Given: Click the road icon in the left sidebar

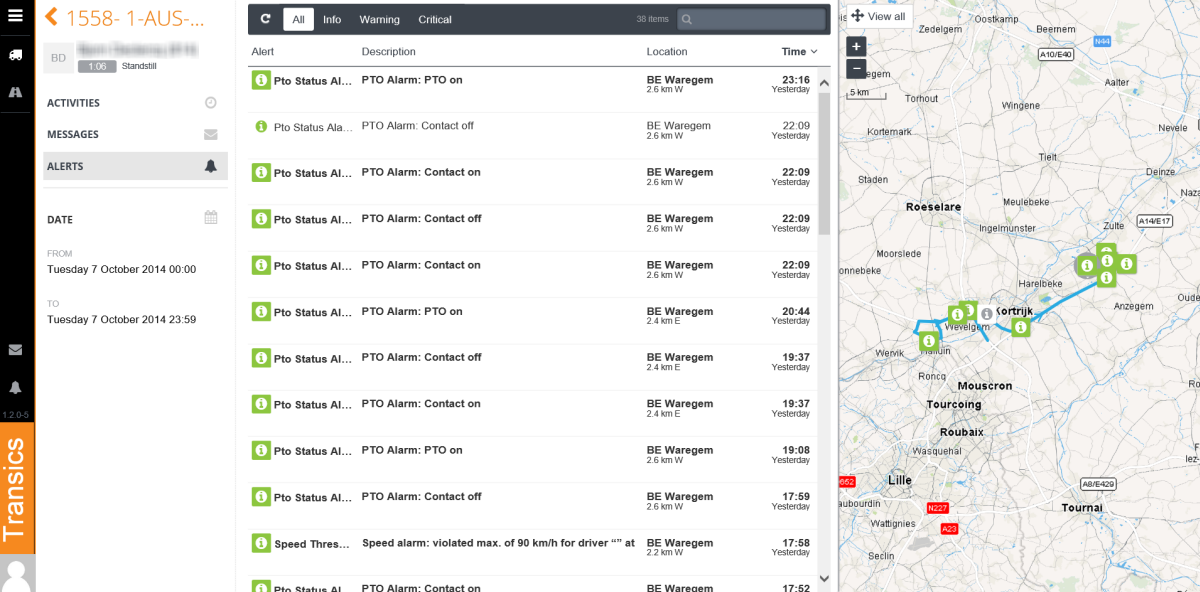Looking at the screenshot, I should 15,92.
